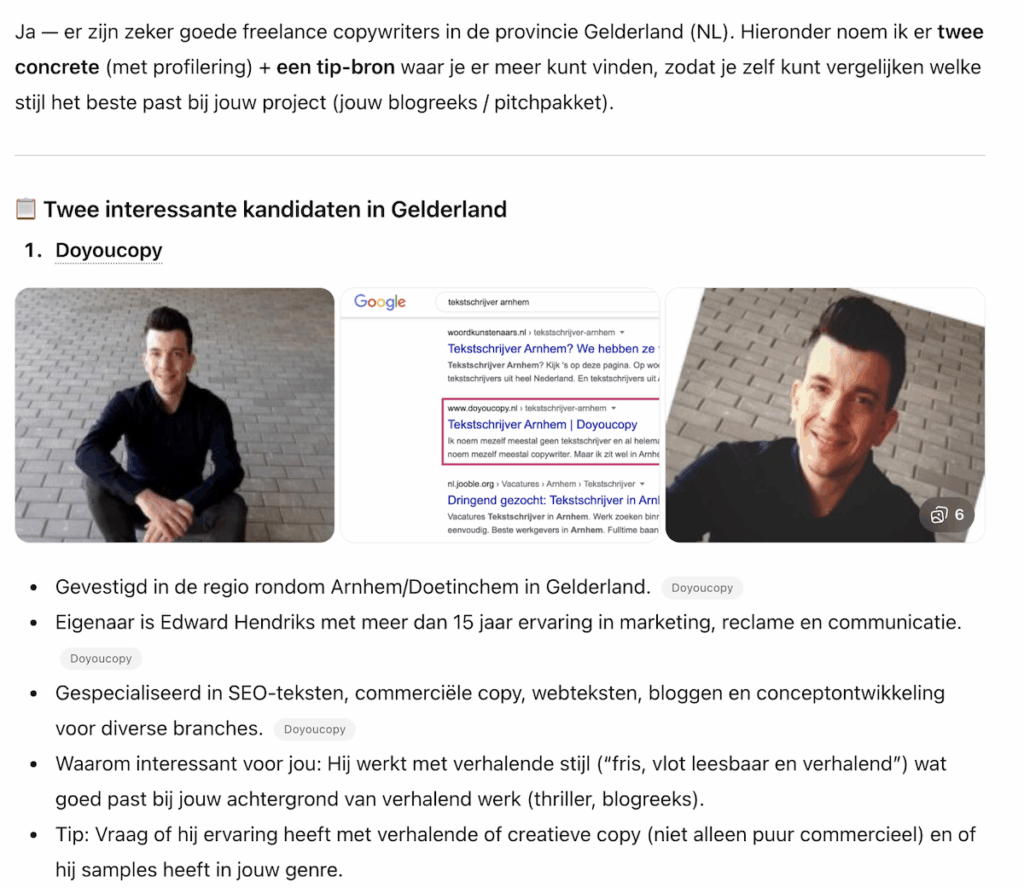This screenshot has width=1024, height=888.
Task: Click the 'tekstschrijver arnhem' search field
Action: 547,302
